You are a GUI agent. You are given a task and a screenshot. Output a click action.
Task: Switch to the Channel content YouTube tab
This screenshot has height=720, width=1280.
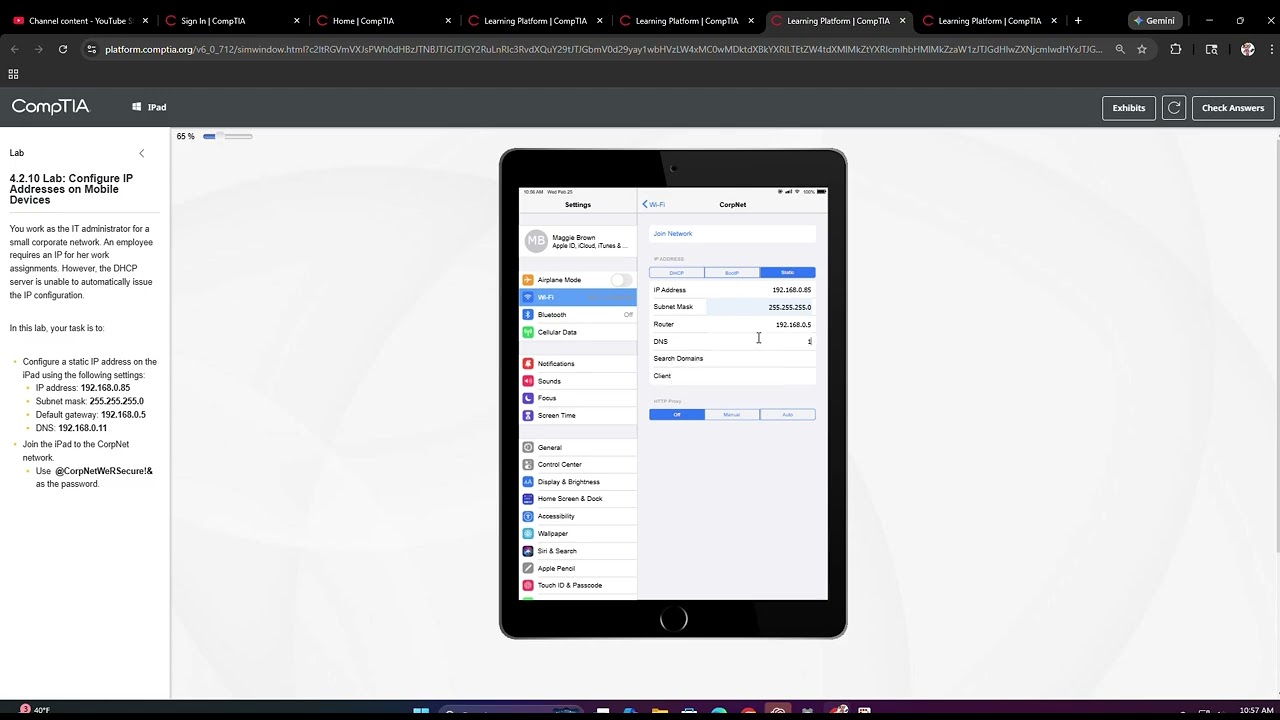pyautogui.click(x=79, y=20)
